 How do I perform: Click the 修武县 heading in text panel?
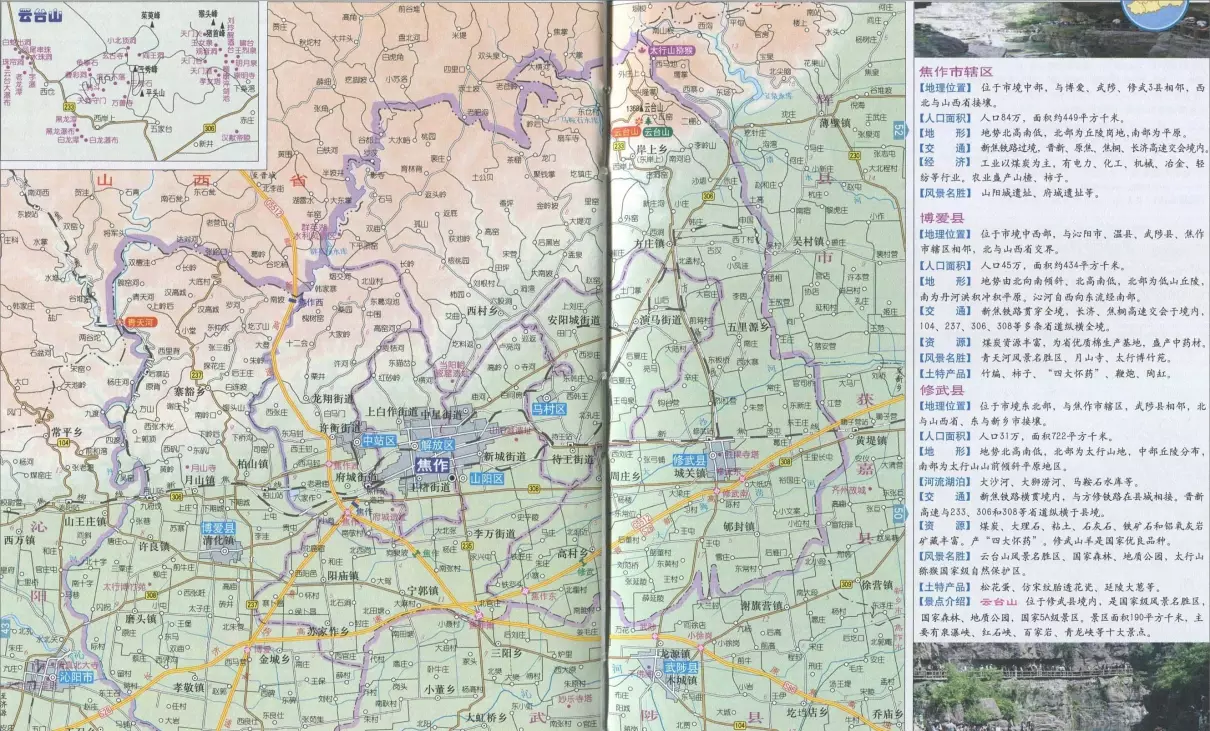941,390
